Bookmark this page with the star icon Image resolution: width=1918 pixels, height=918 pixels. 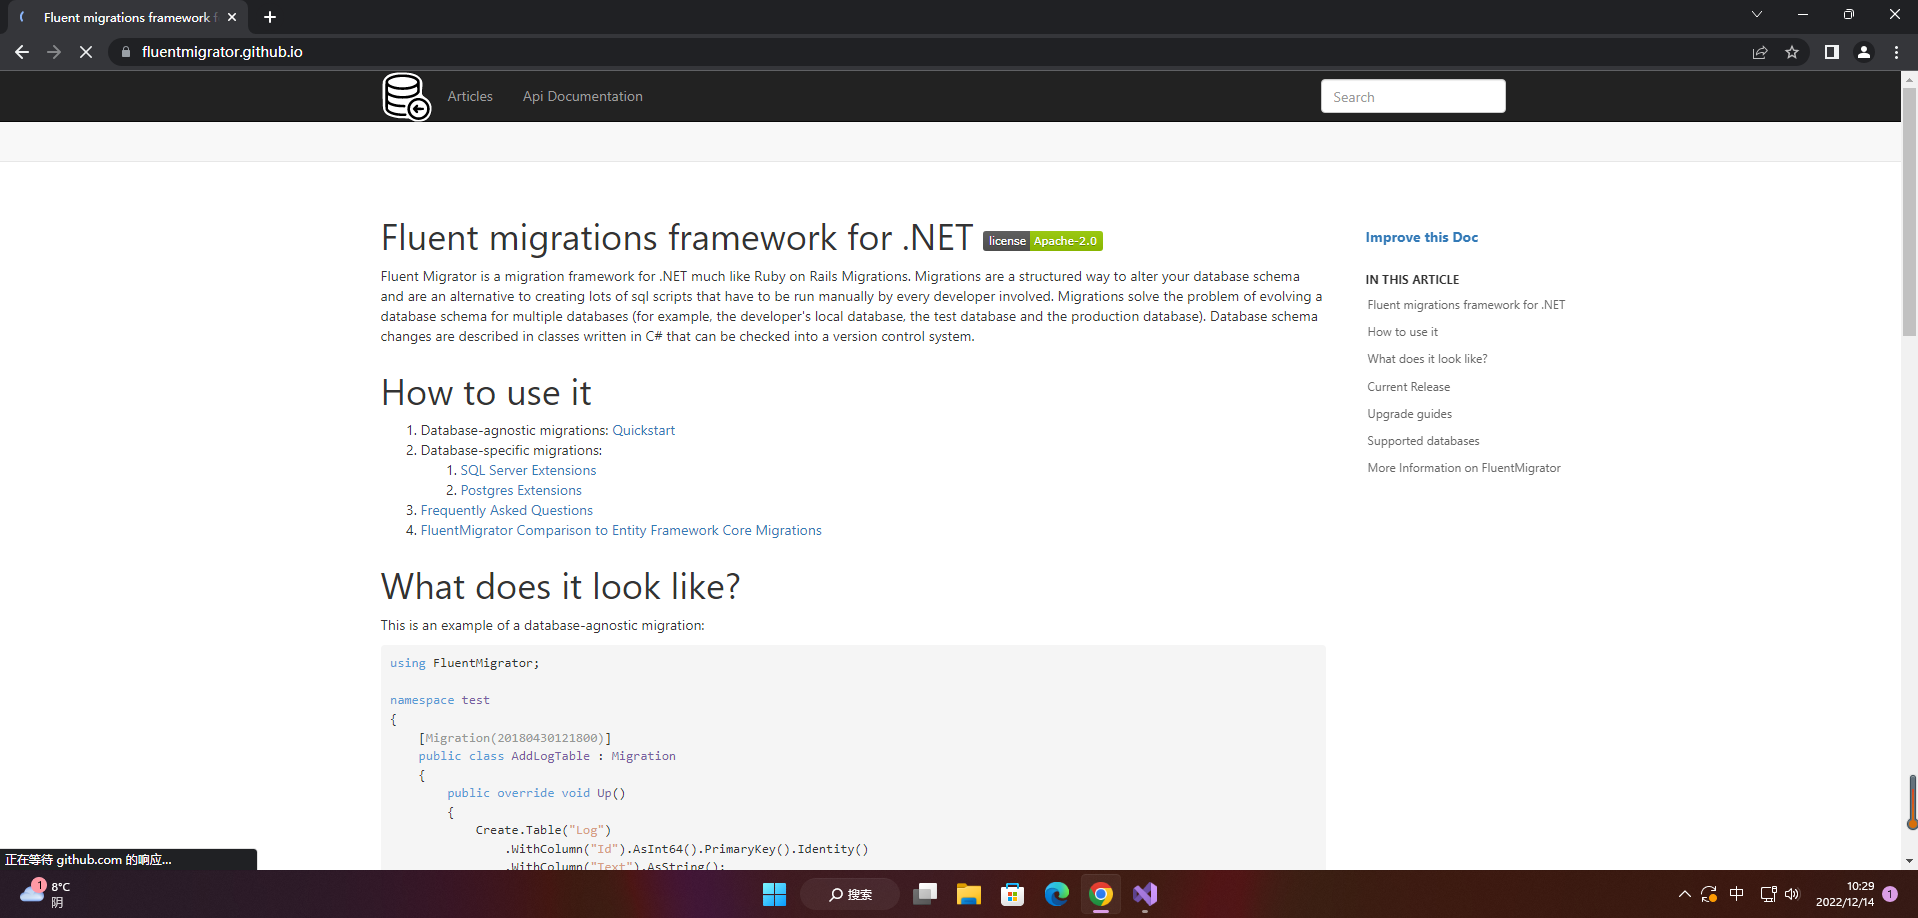1792,52
